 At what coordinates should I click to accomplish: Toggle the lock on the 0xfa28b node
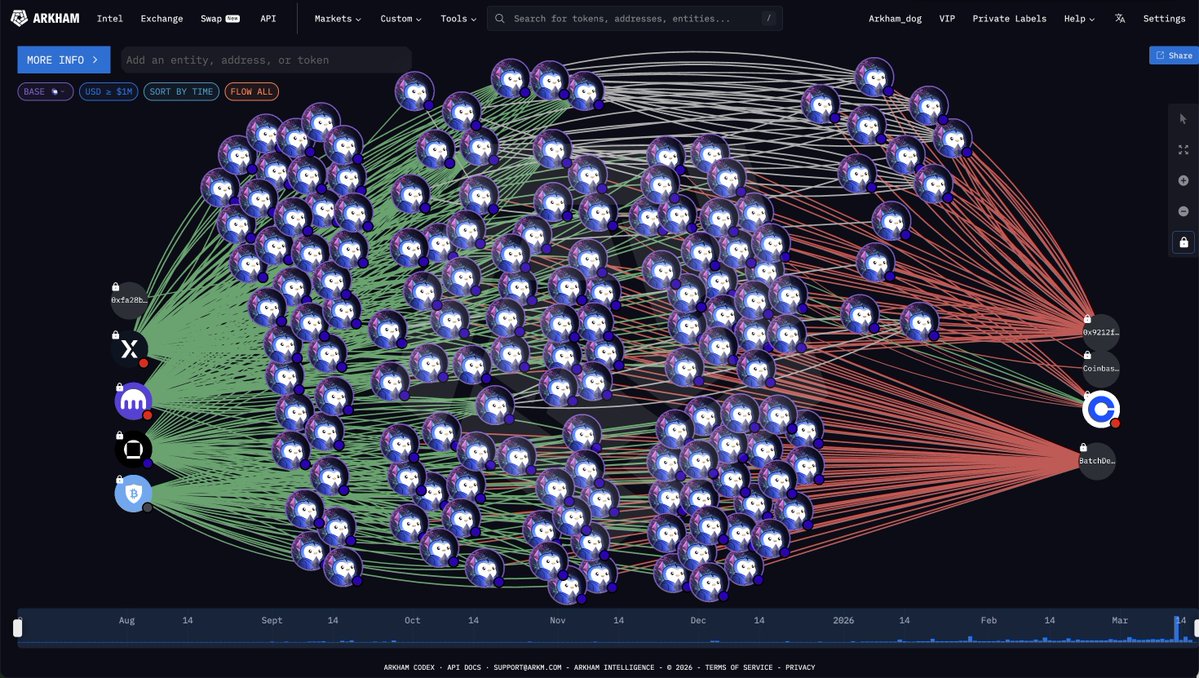pyautogui.click(x=115, y=287)
